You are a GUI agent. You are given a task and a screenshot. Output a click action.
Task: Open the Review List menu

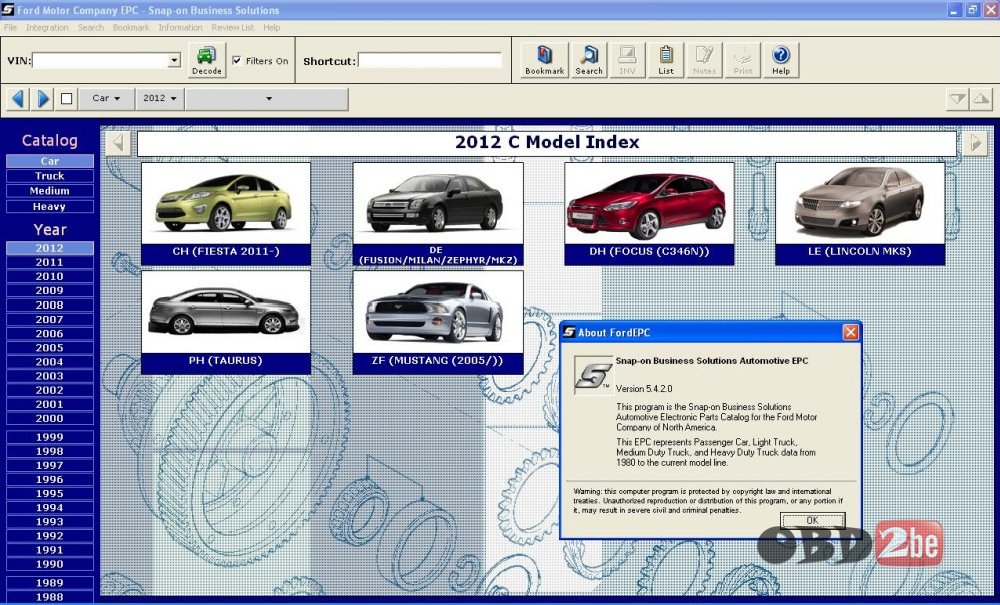(233, 27)
